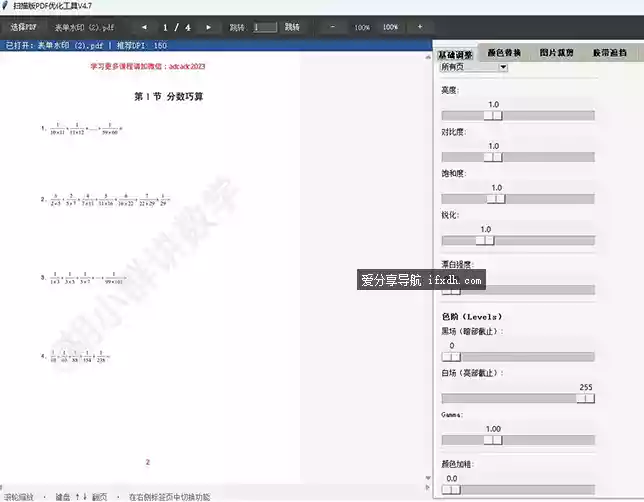Switch to the 颜色替换 tab

coord(504,53)
